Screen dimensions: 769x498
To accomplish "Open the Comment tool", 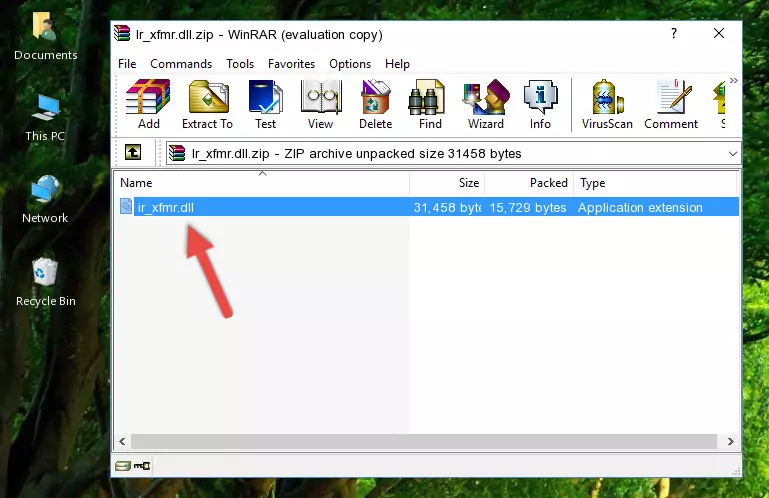I will (x=671, y=104).
